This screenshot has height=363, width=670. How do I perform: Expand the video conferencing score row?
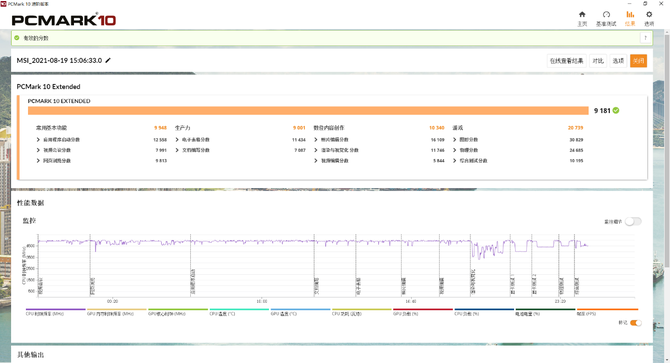click(x=54, y=150)
